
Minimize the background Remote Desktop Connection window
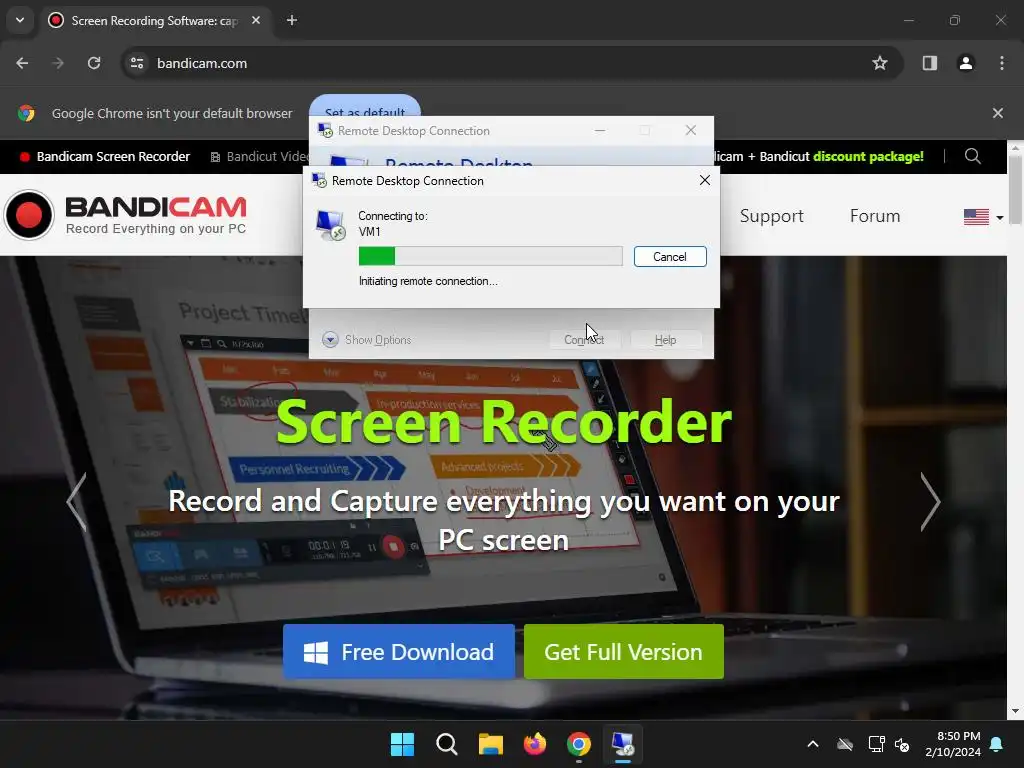600,131
